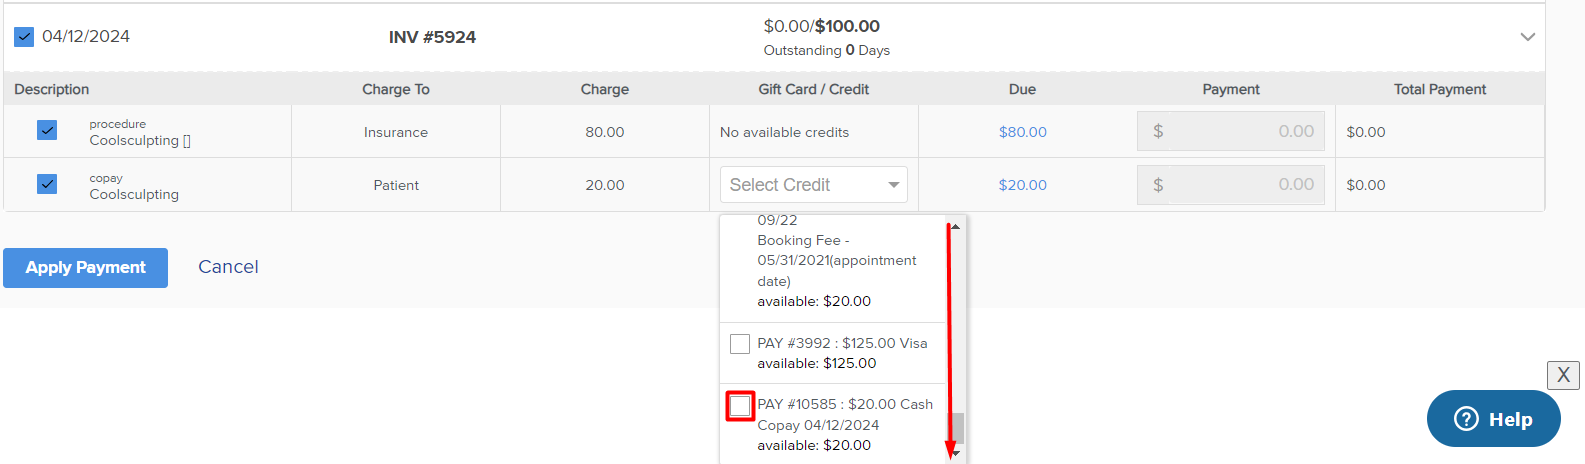Click insurance payment amount field

(1230, 131)
